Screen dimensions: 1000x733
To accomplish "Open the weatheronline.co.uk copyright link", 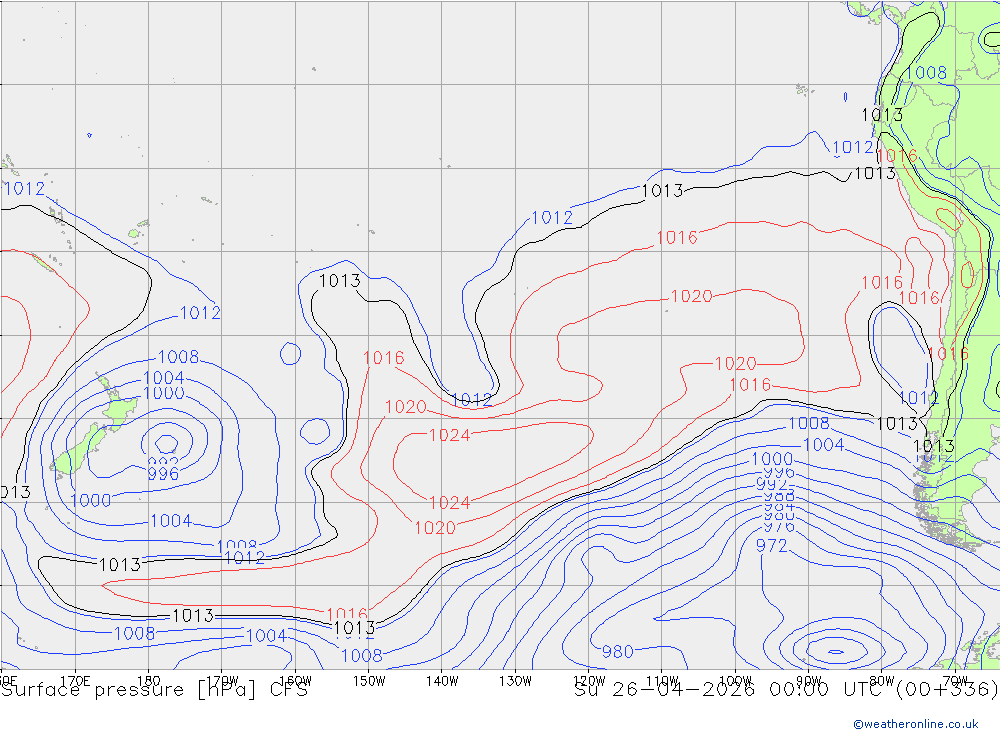I will [916, 724].
